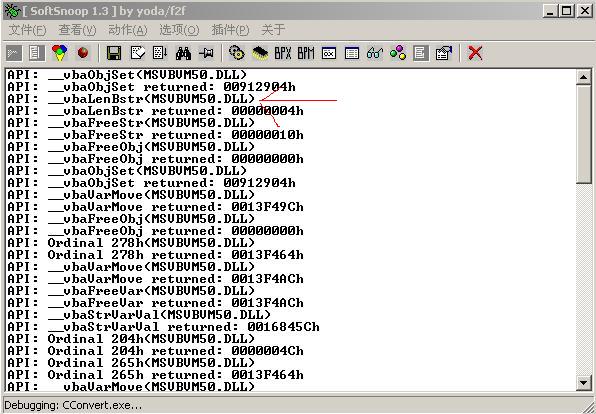Minimize the SoftSnoop window
Screen dimensions: 596x414
tap(550, 11)
